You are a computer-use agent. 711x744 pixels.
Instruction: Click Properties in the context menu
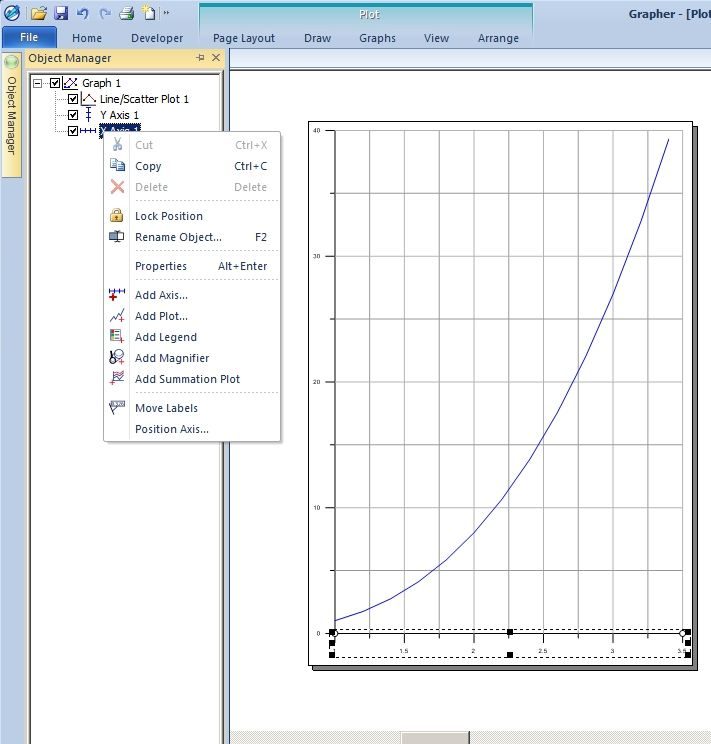[x=161, y=266]
